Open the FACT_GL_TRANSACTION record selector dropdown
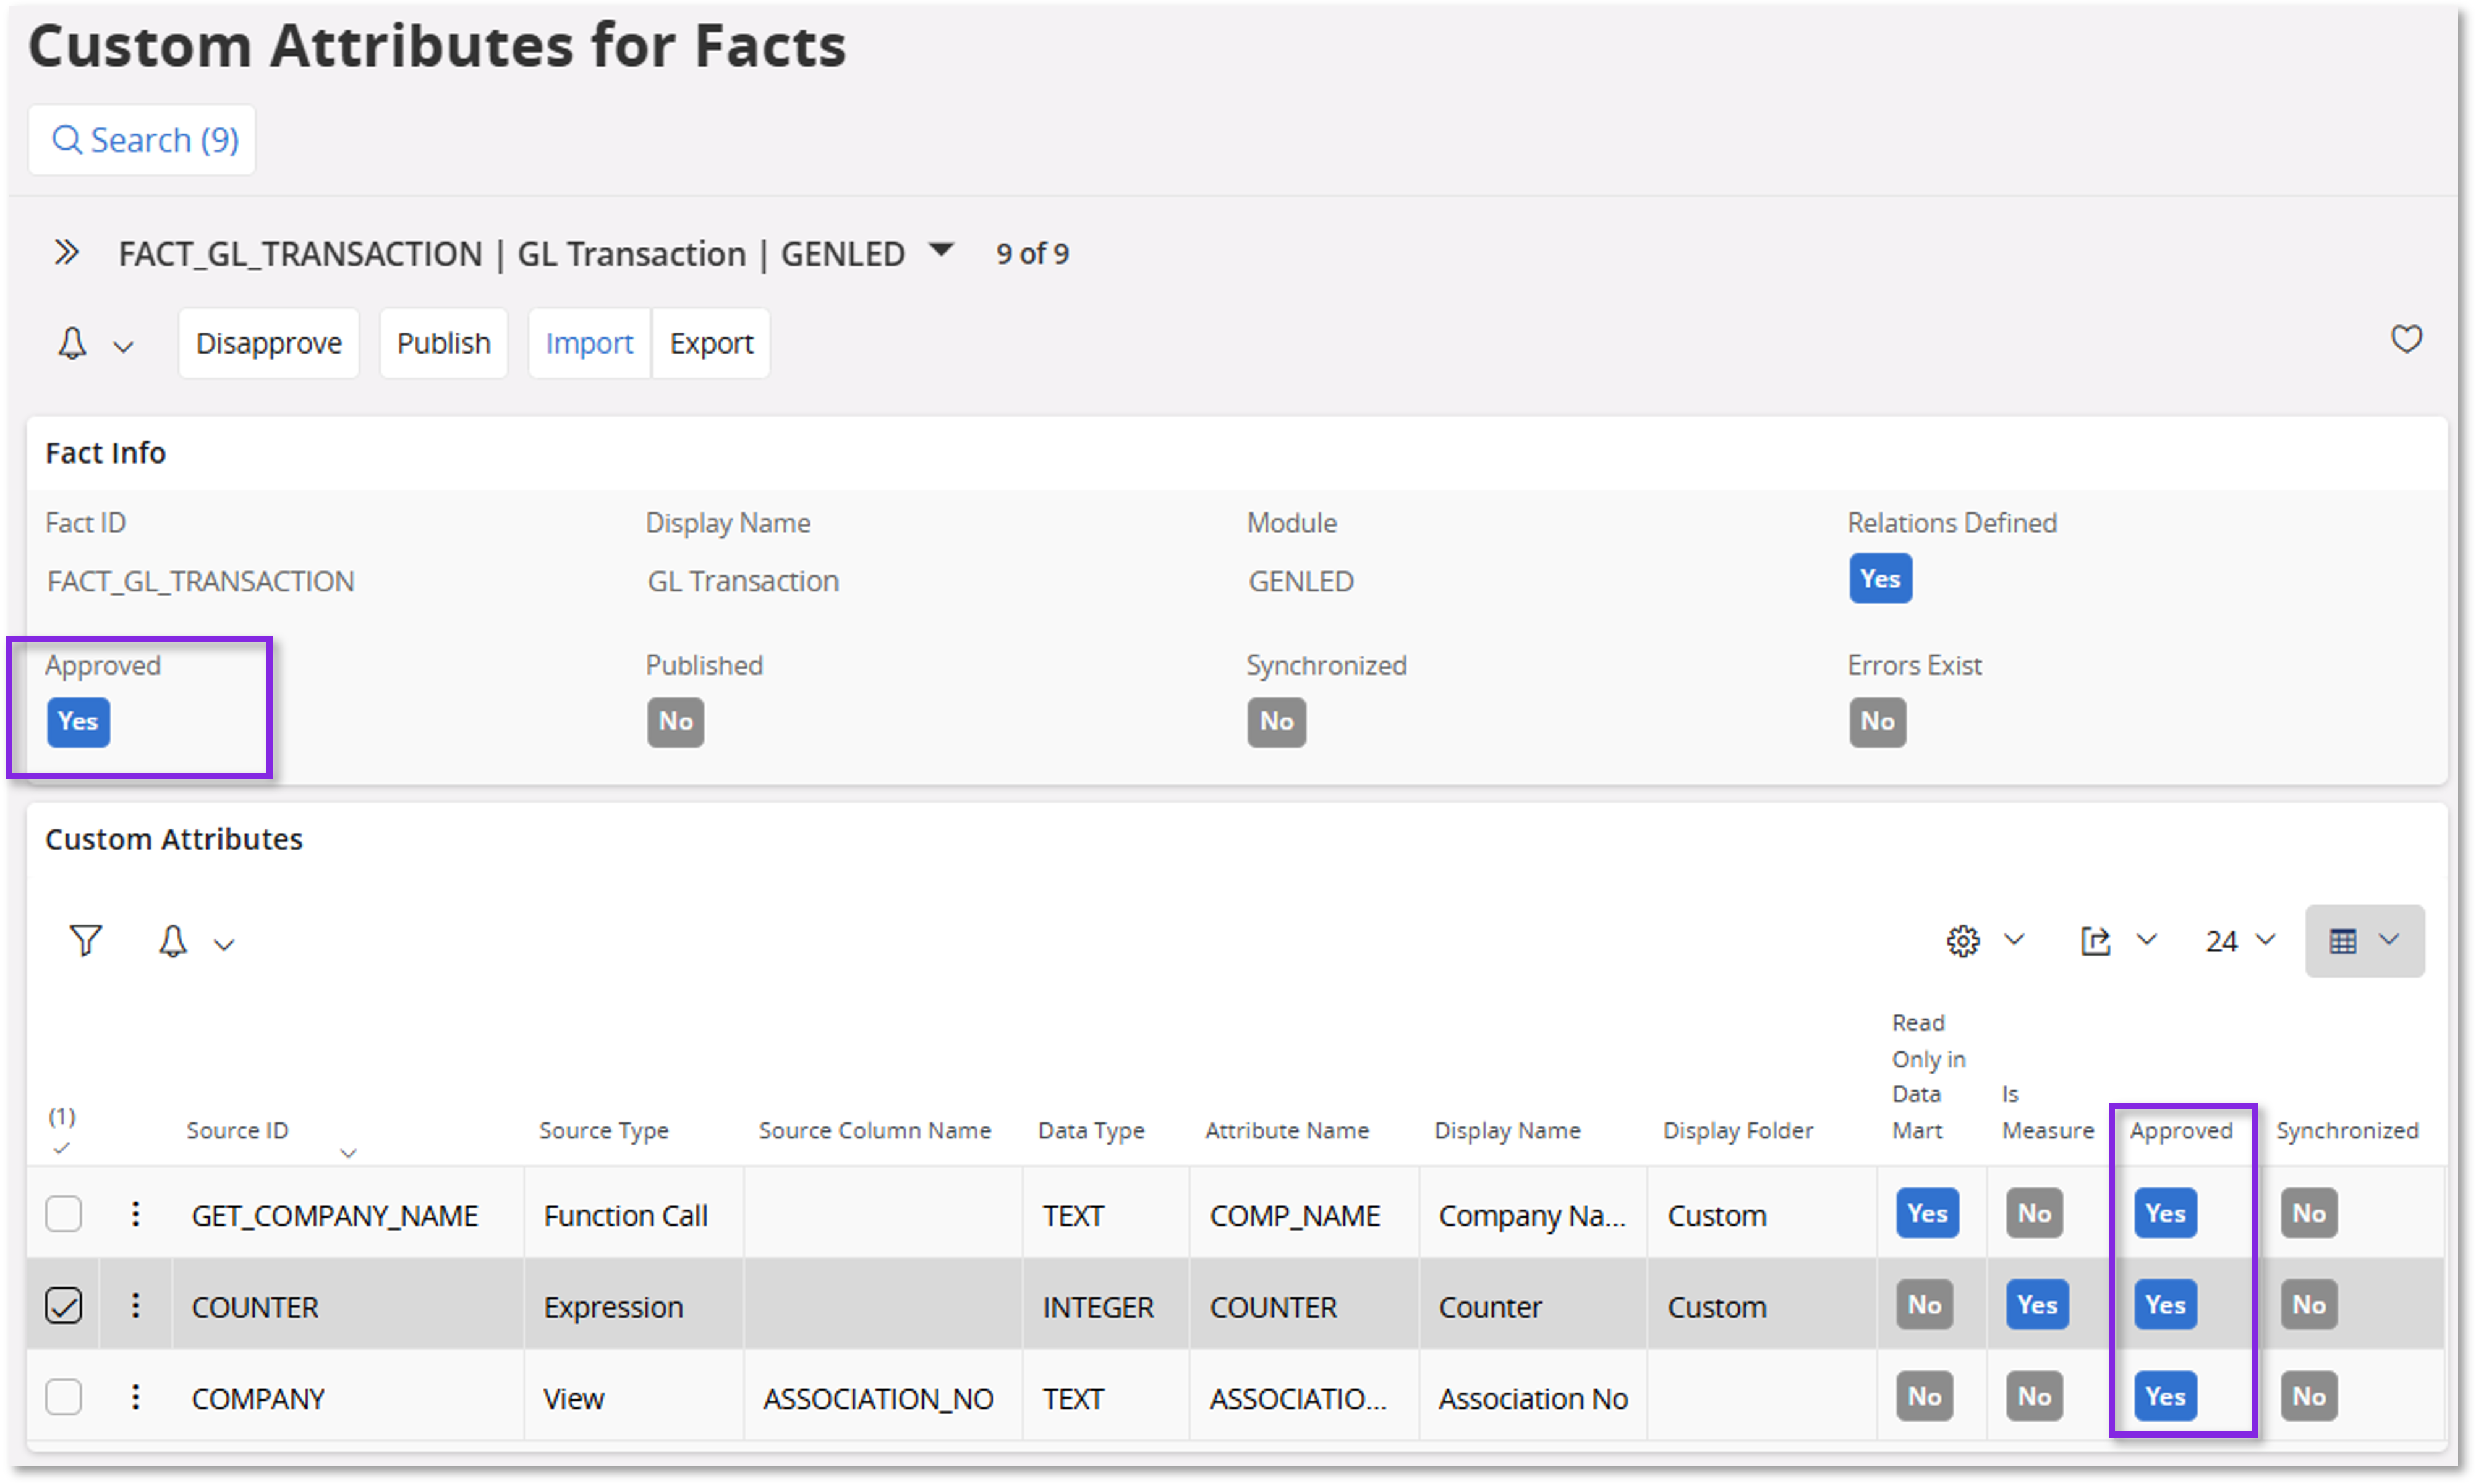Viewport: 2476px width, 1484px height. pyautogui.click(x=941, y=249)
